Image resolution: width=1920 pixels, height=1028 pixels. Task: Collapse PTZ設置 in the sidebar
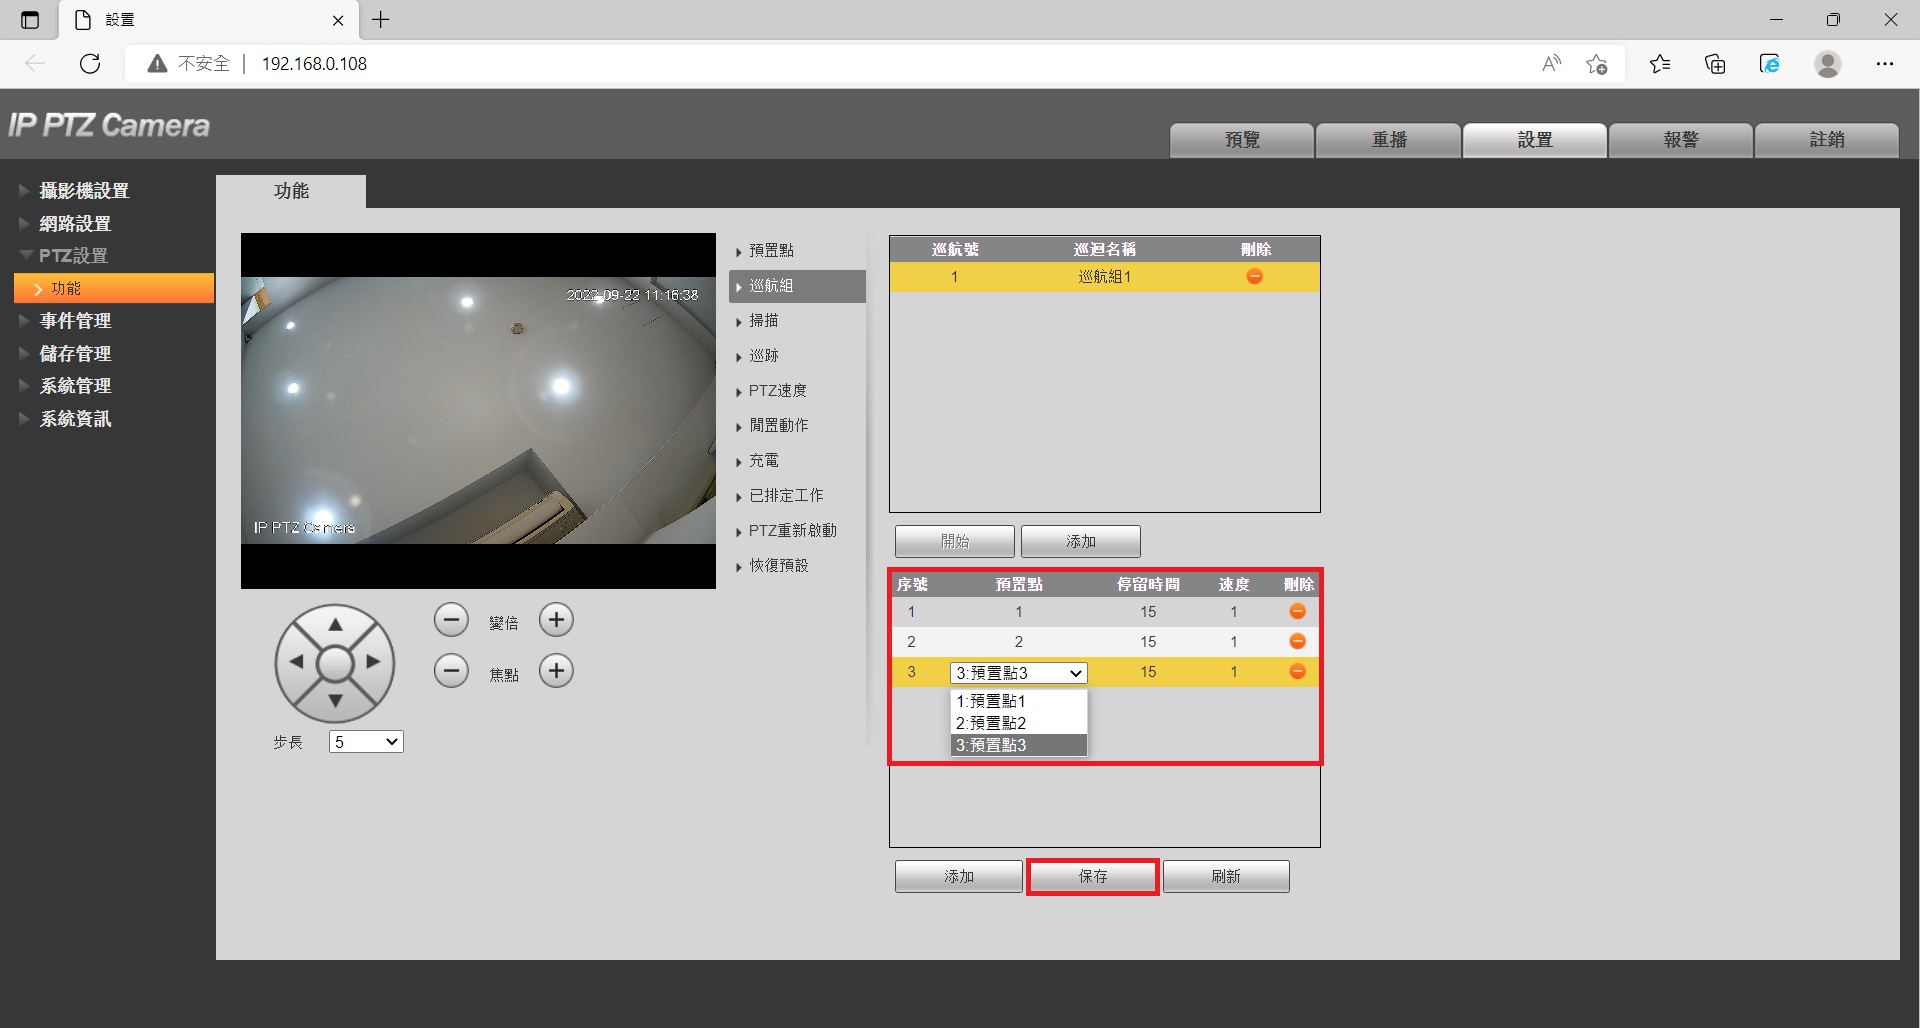73,256
